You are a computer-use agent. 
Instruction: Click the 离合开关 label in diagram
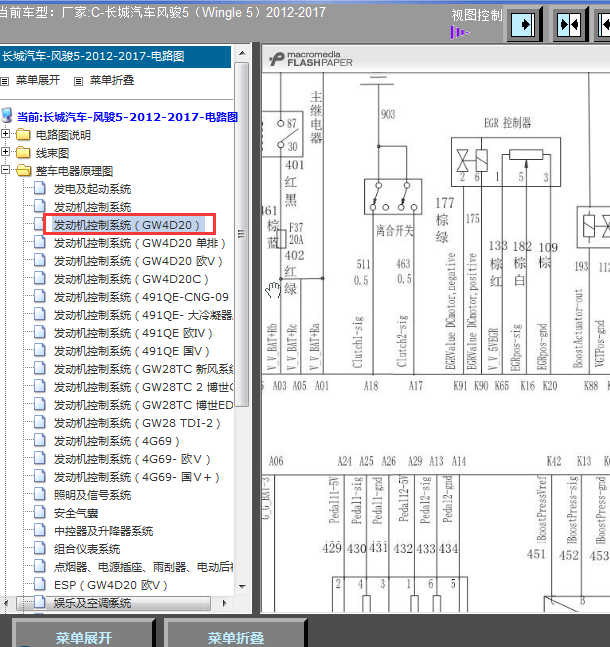tap(395, 230)
